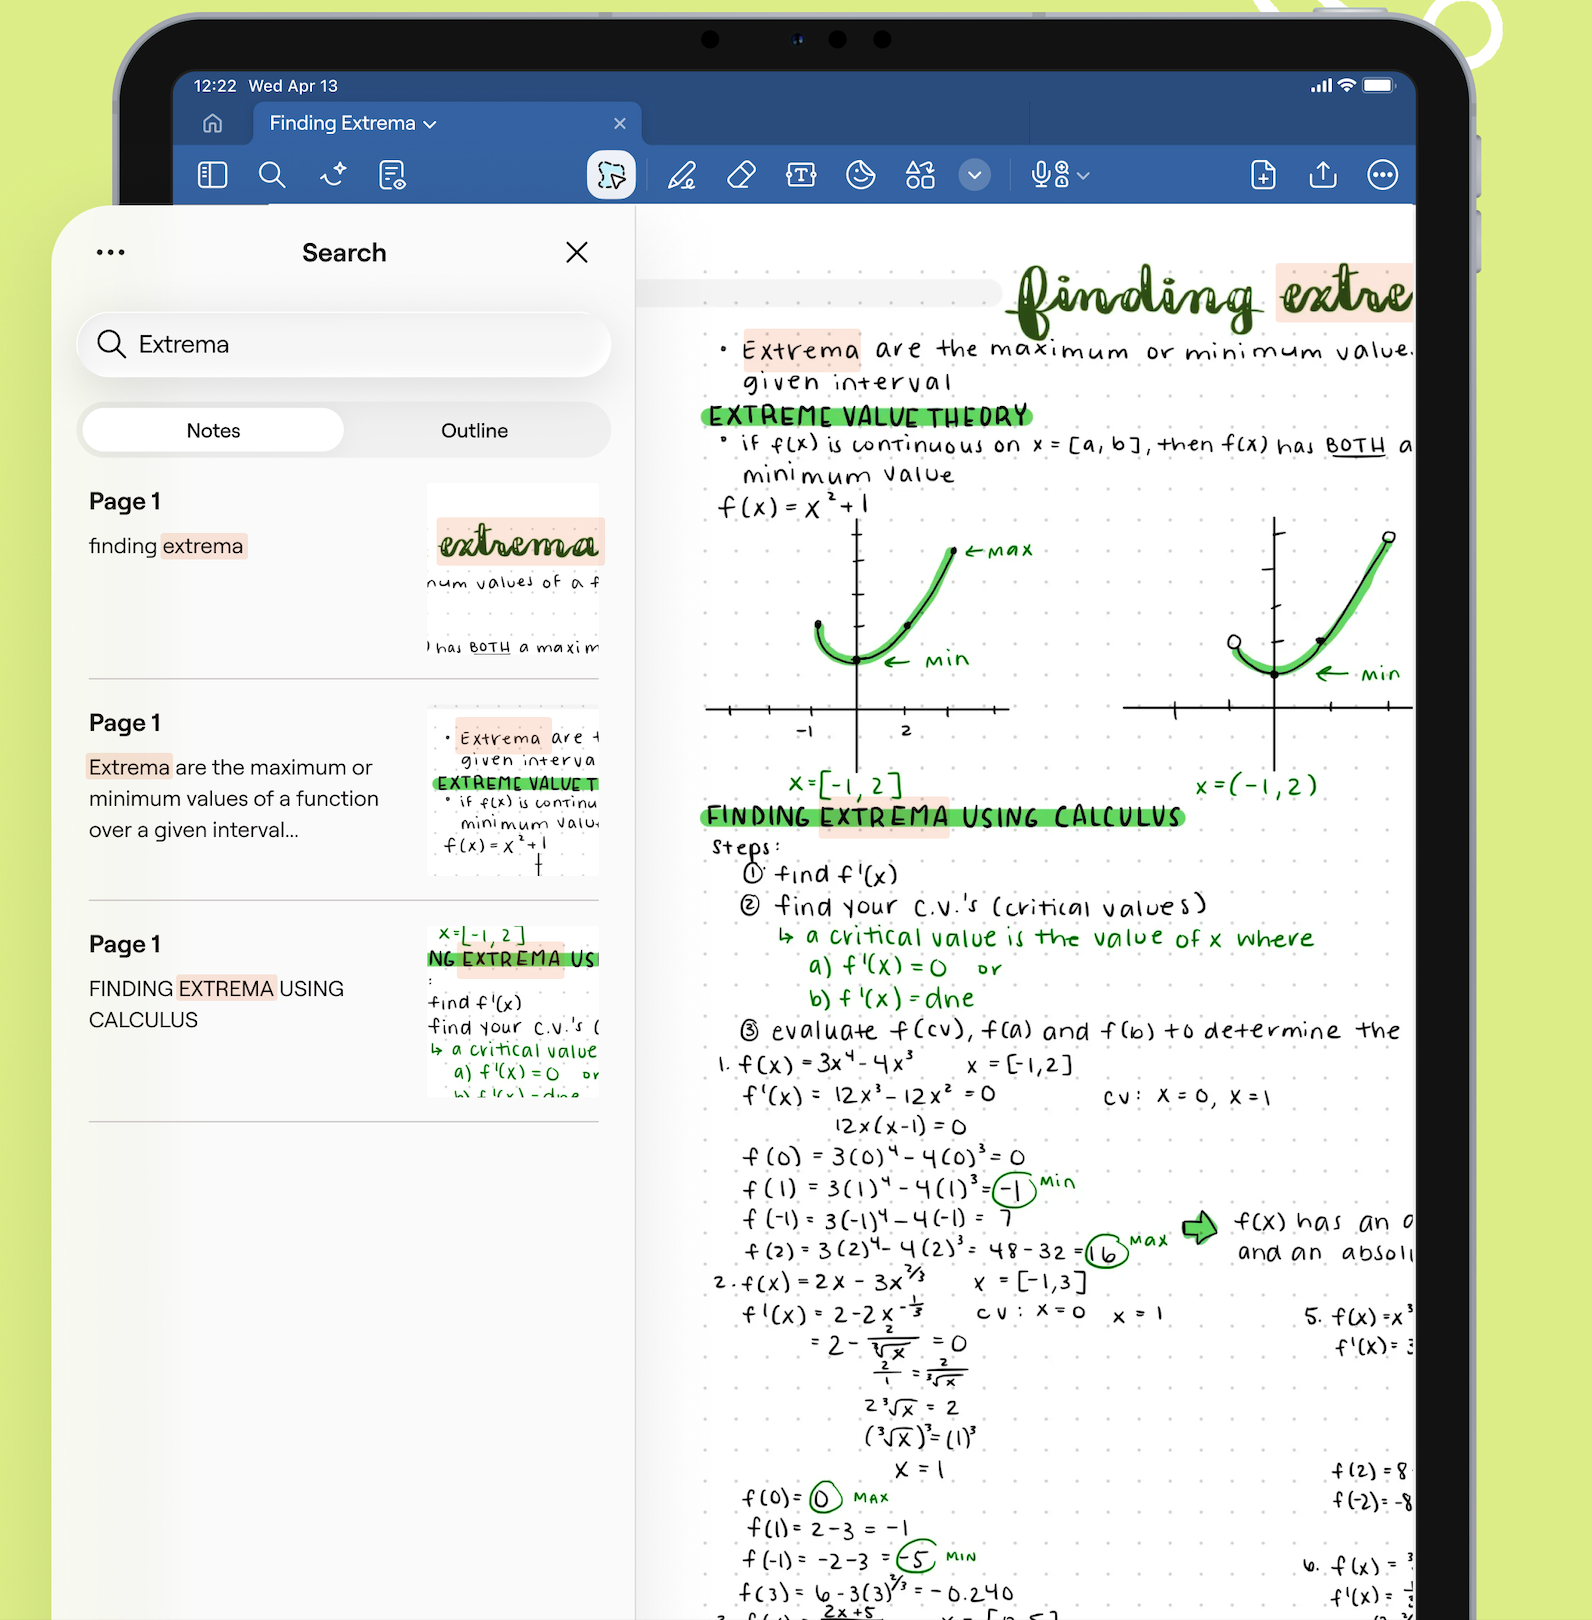This screenshot has width=1592, height=1620.
Task: Open the audio recording microphone tool
Action: point(1050,175)
